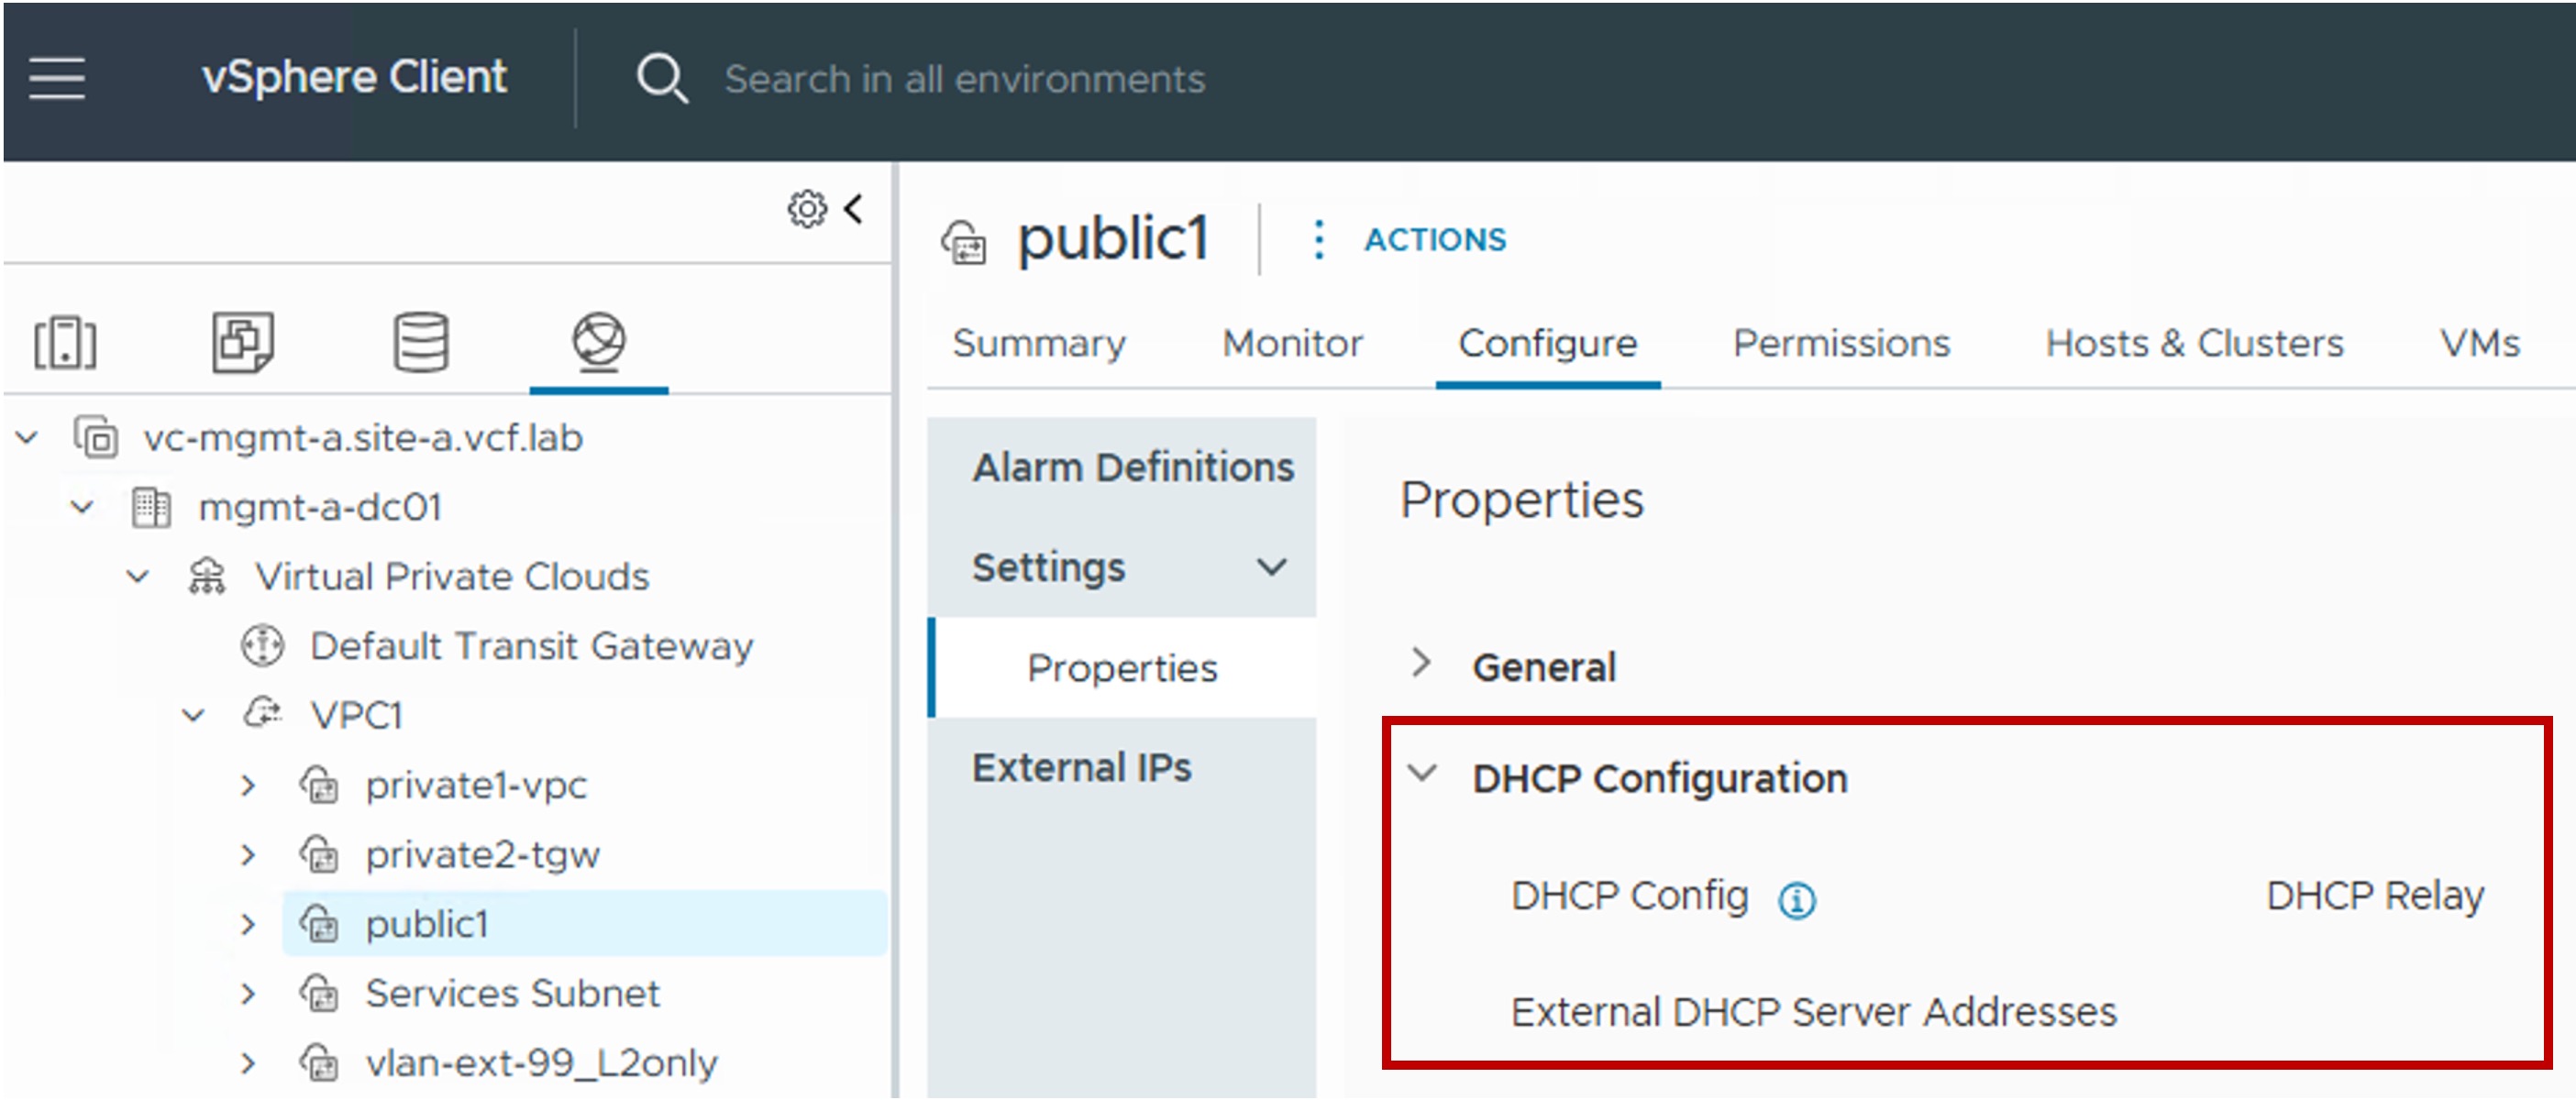This screenshot has width=2576, height=1100.
Task: Switch to Hosts and Clusters inventory view
Action: tap(65, 344)
